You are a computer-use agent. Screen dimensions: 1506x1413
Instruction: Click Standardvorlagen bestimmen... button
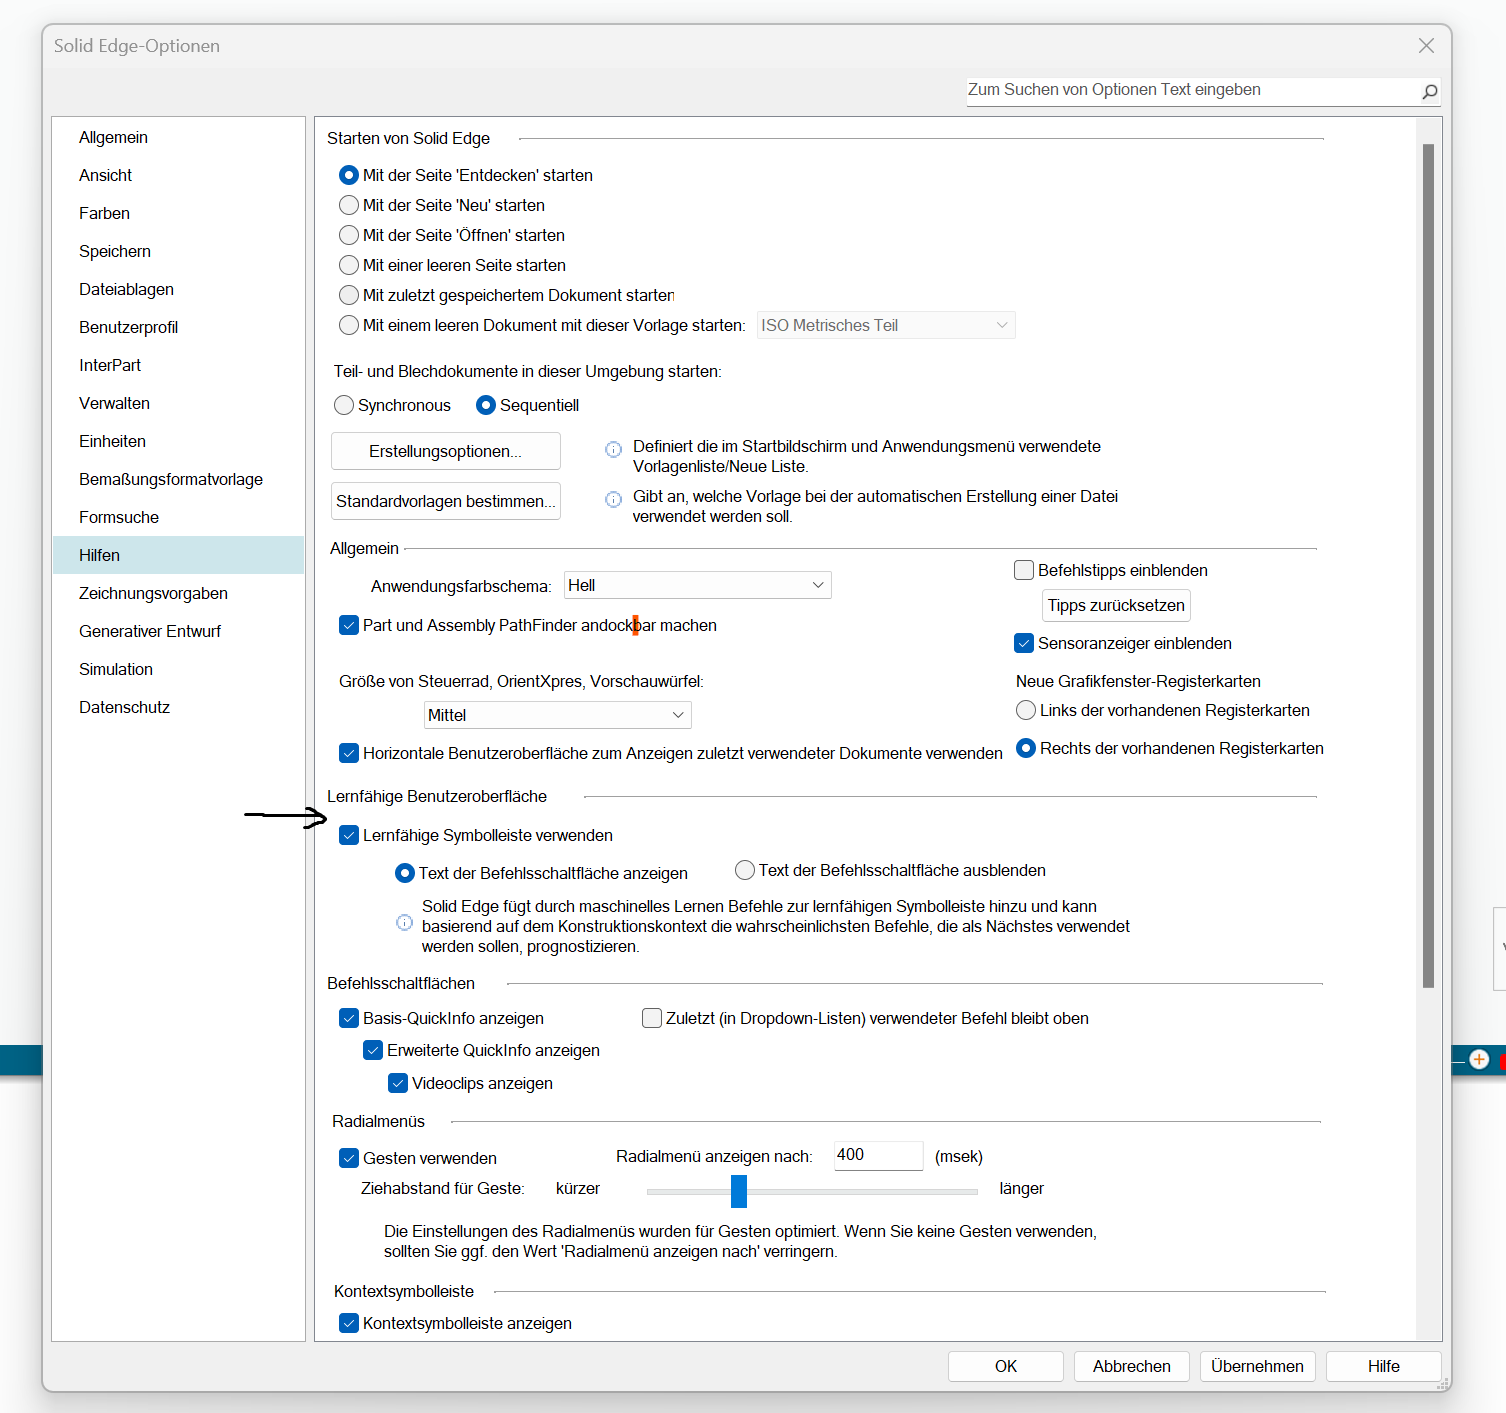[446, 501]
